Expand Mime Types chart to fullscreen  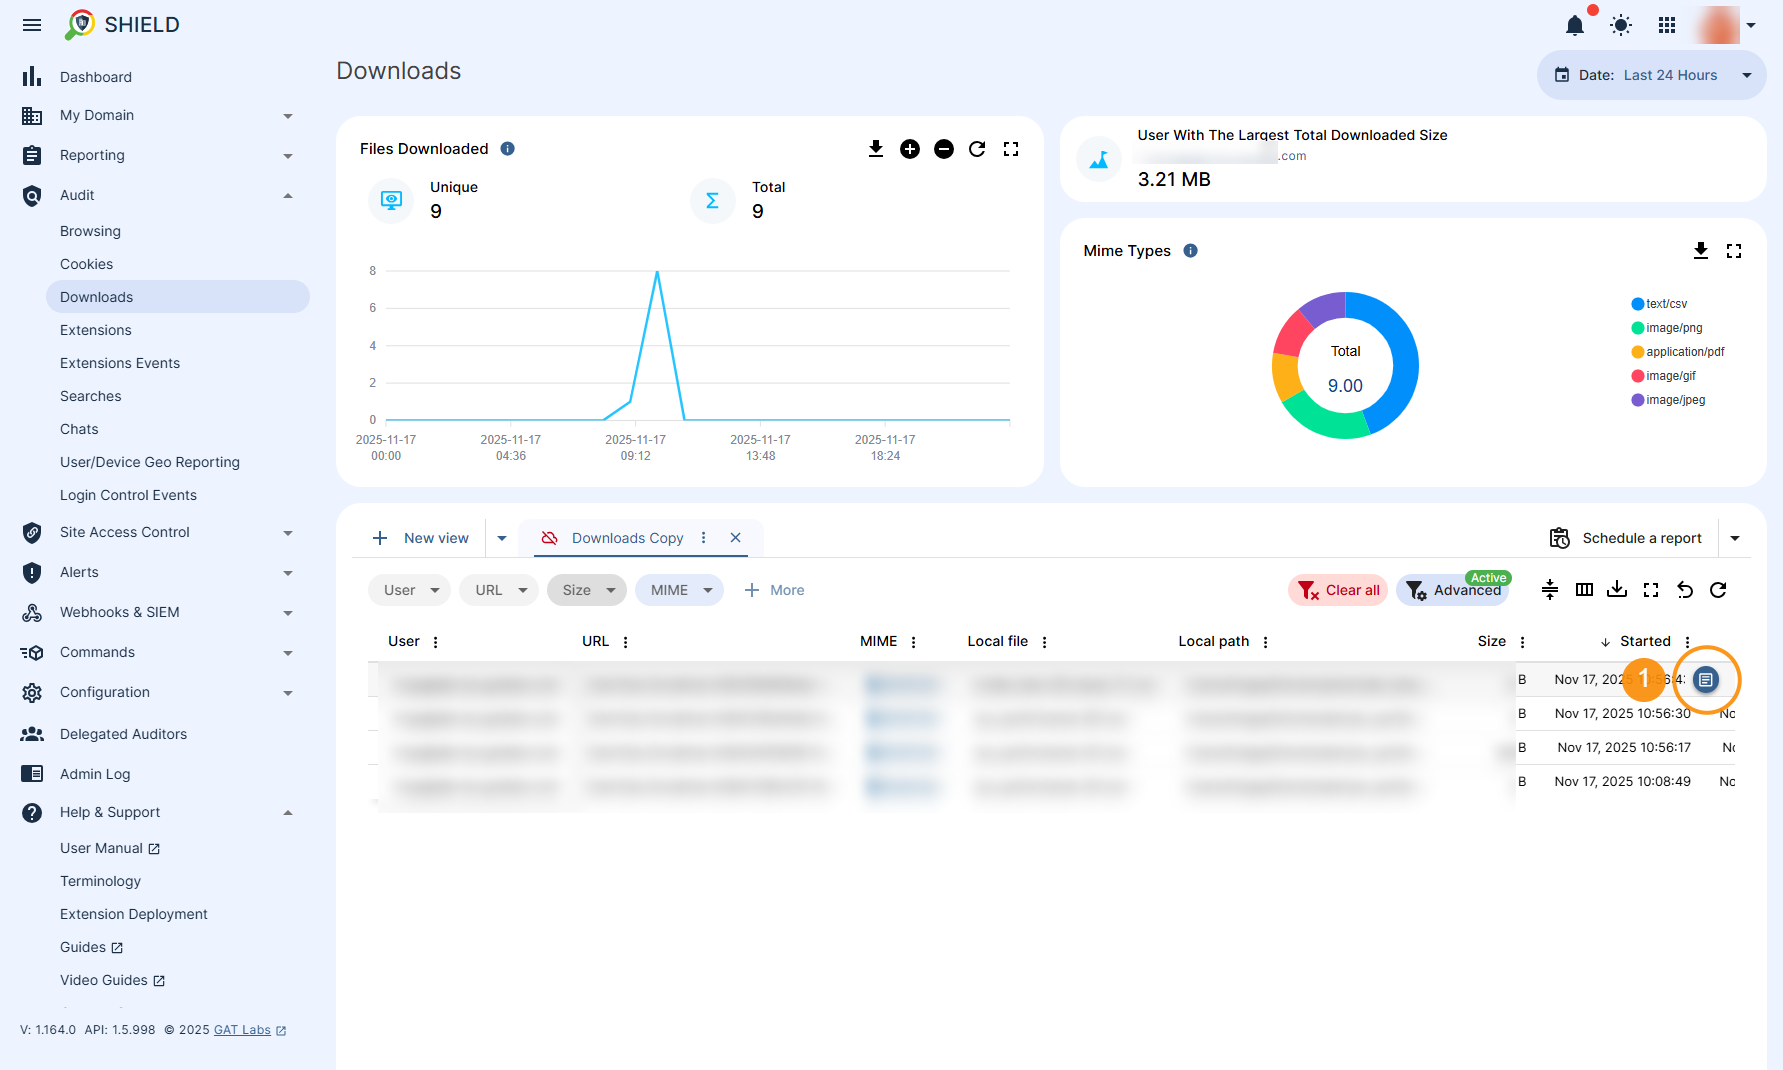click(1734, 251)
